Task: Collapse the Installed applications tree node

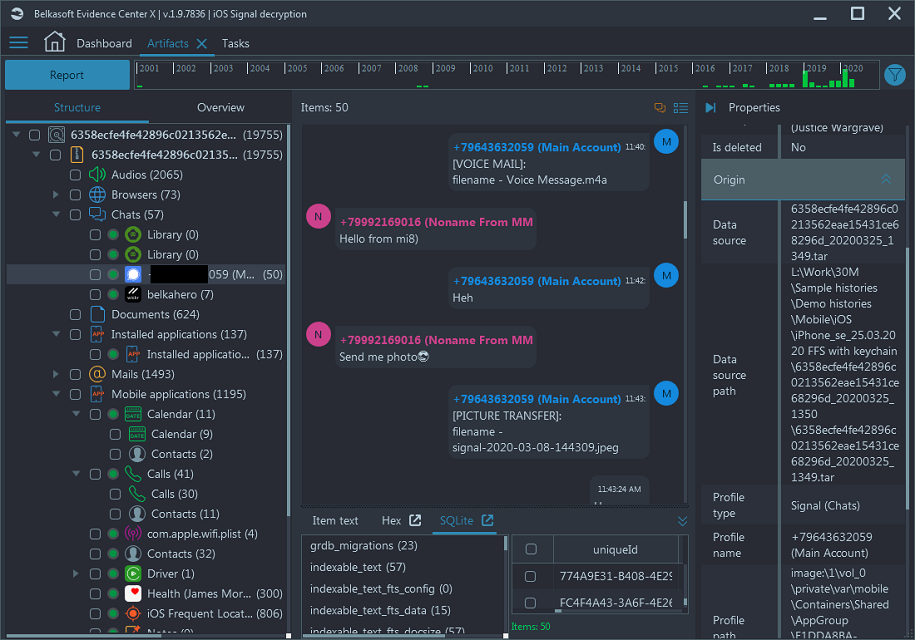Action: click(56, 334)
